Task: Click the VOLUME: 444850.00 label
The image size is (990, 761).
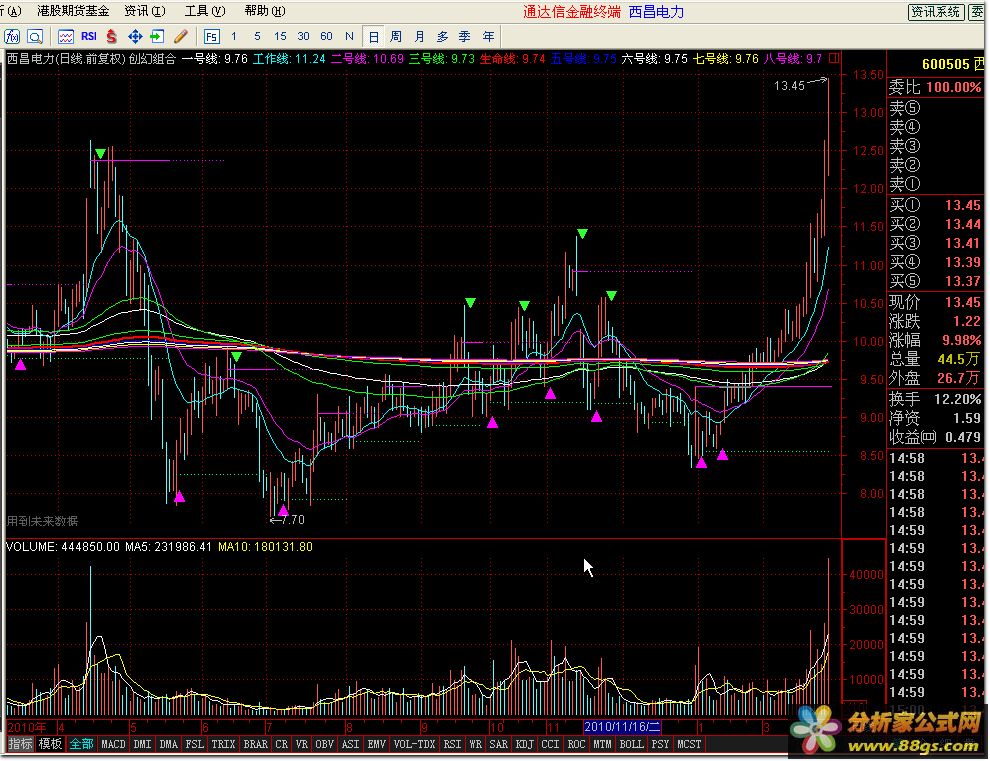Action: coord(63,547)
